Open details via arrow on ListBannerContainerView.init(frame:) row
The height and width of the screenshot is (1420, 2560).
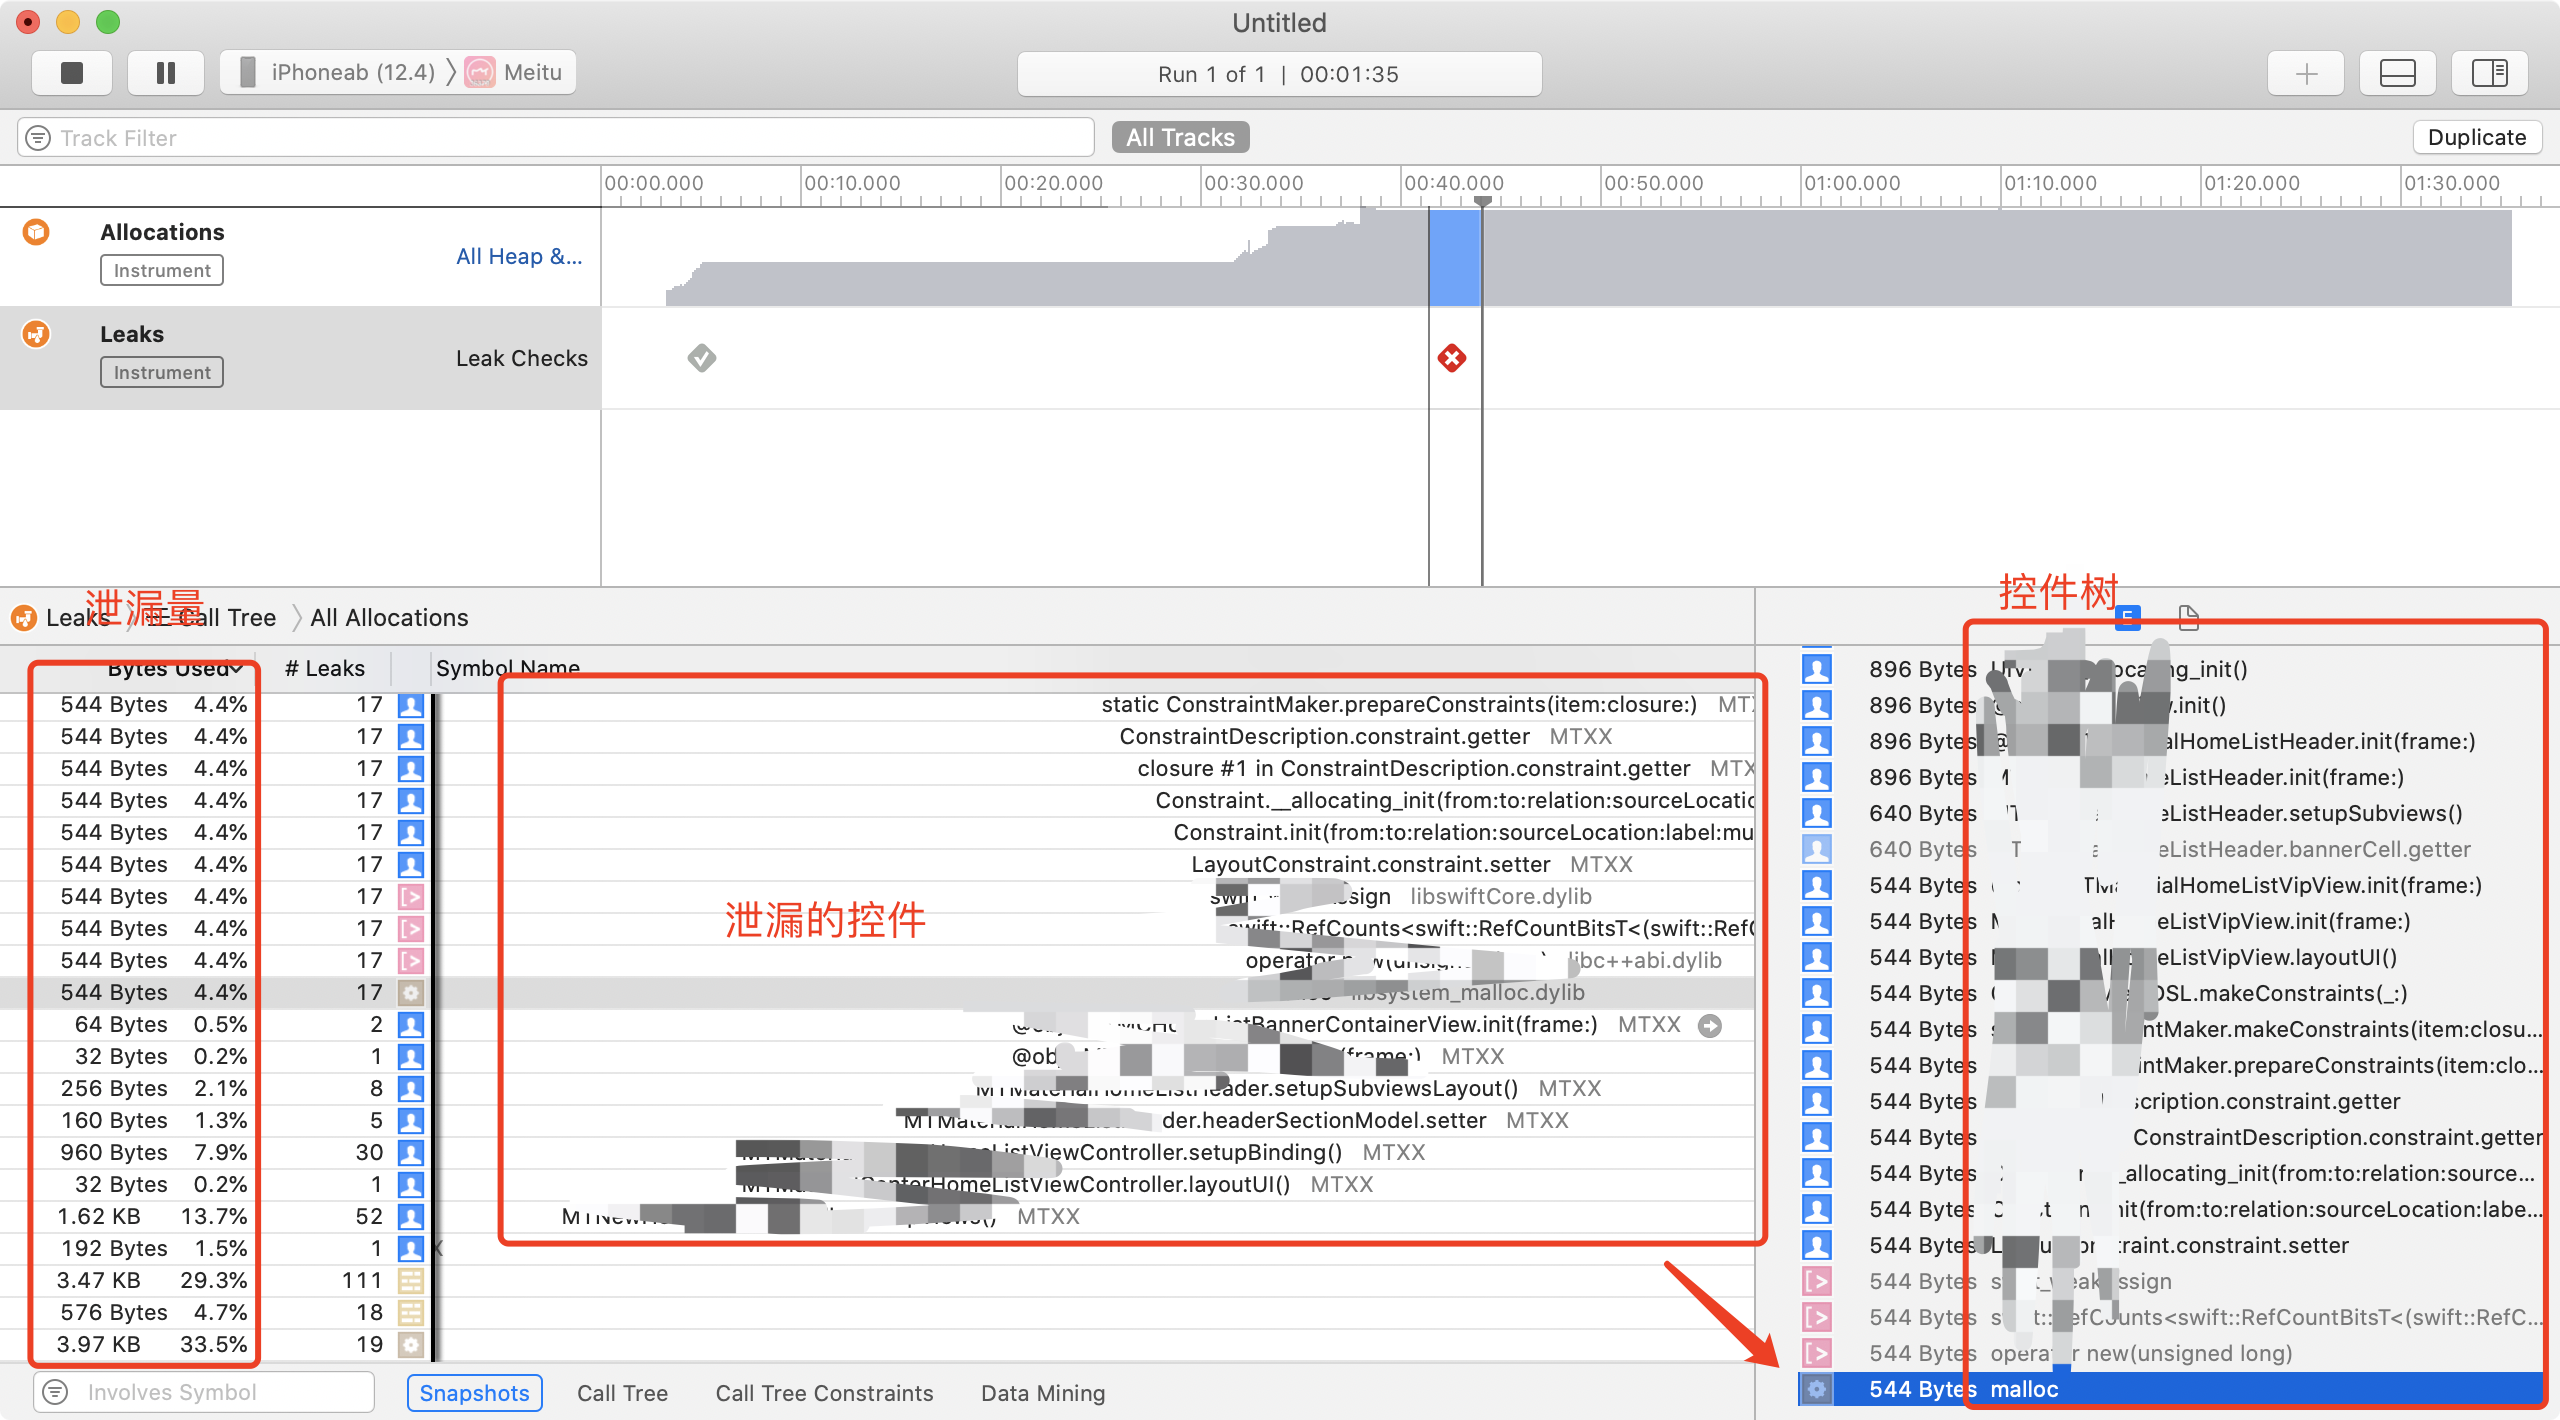(x=1712, y=1025)
